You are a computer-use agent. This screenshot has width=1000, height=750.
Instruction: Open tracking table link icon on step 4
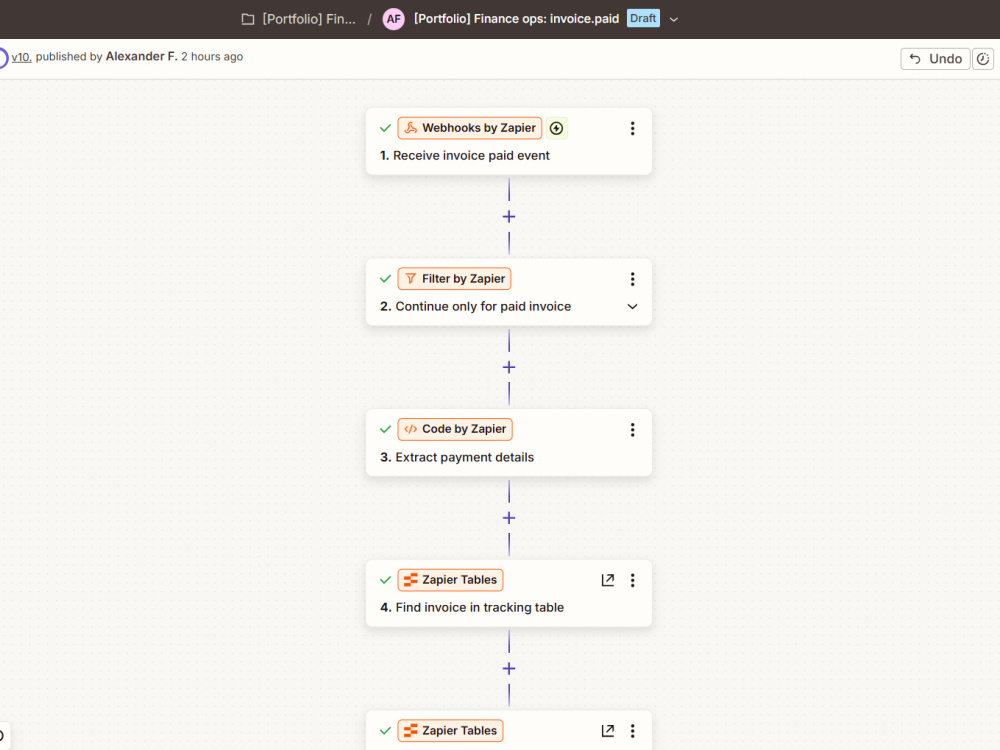coord(608,580)
